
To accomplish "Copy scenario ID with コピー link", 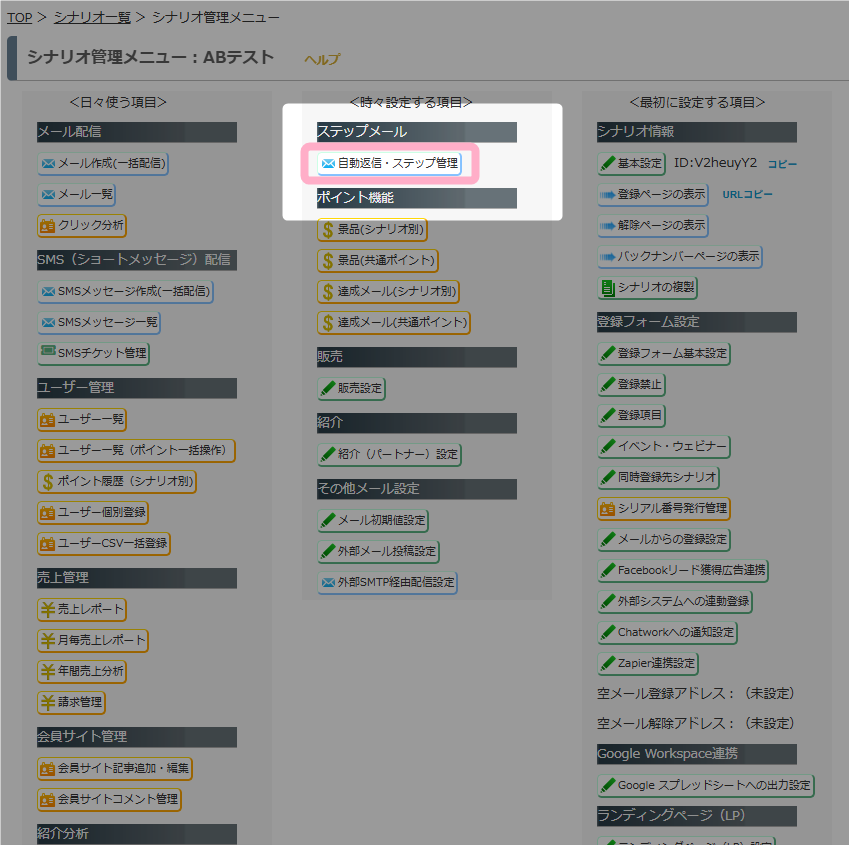I will (782, 163).
